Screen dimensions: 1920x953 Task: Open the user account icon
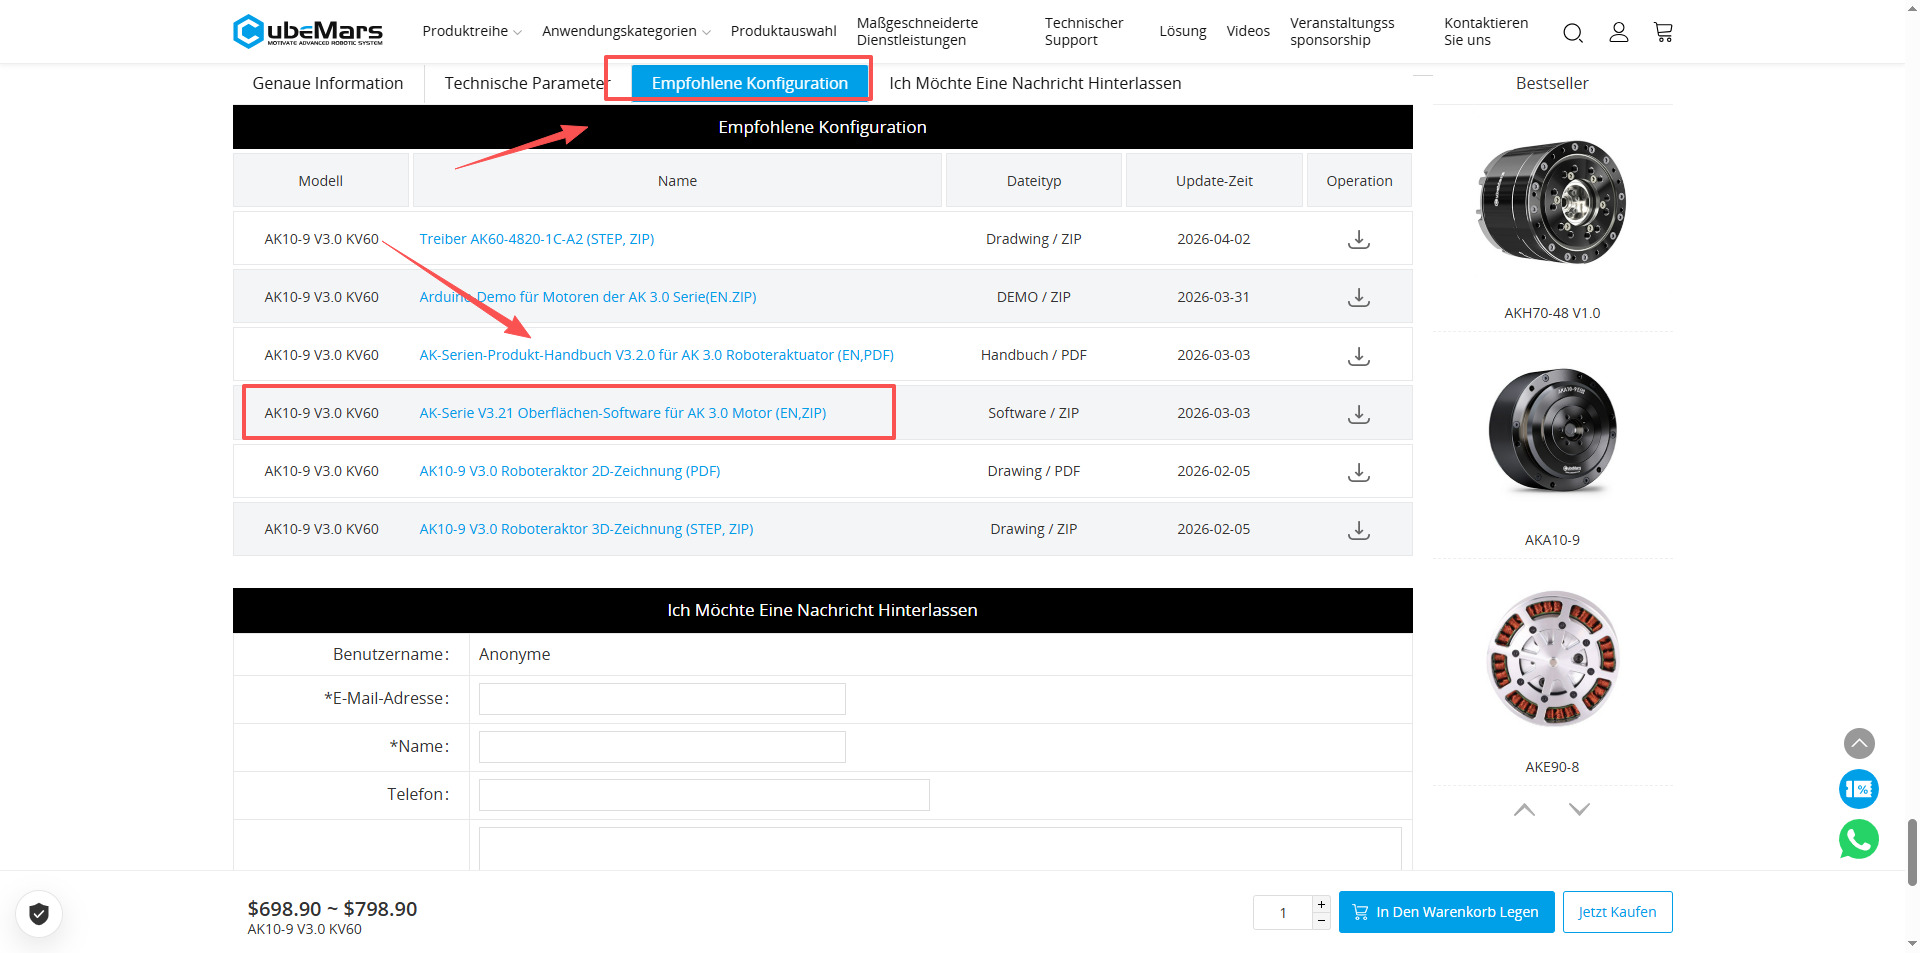point(1618,33)
